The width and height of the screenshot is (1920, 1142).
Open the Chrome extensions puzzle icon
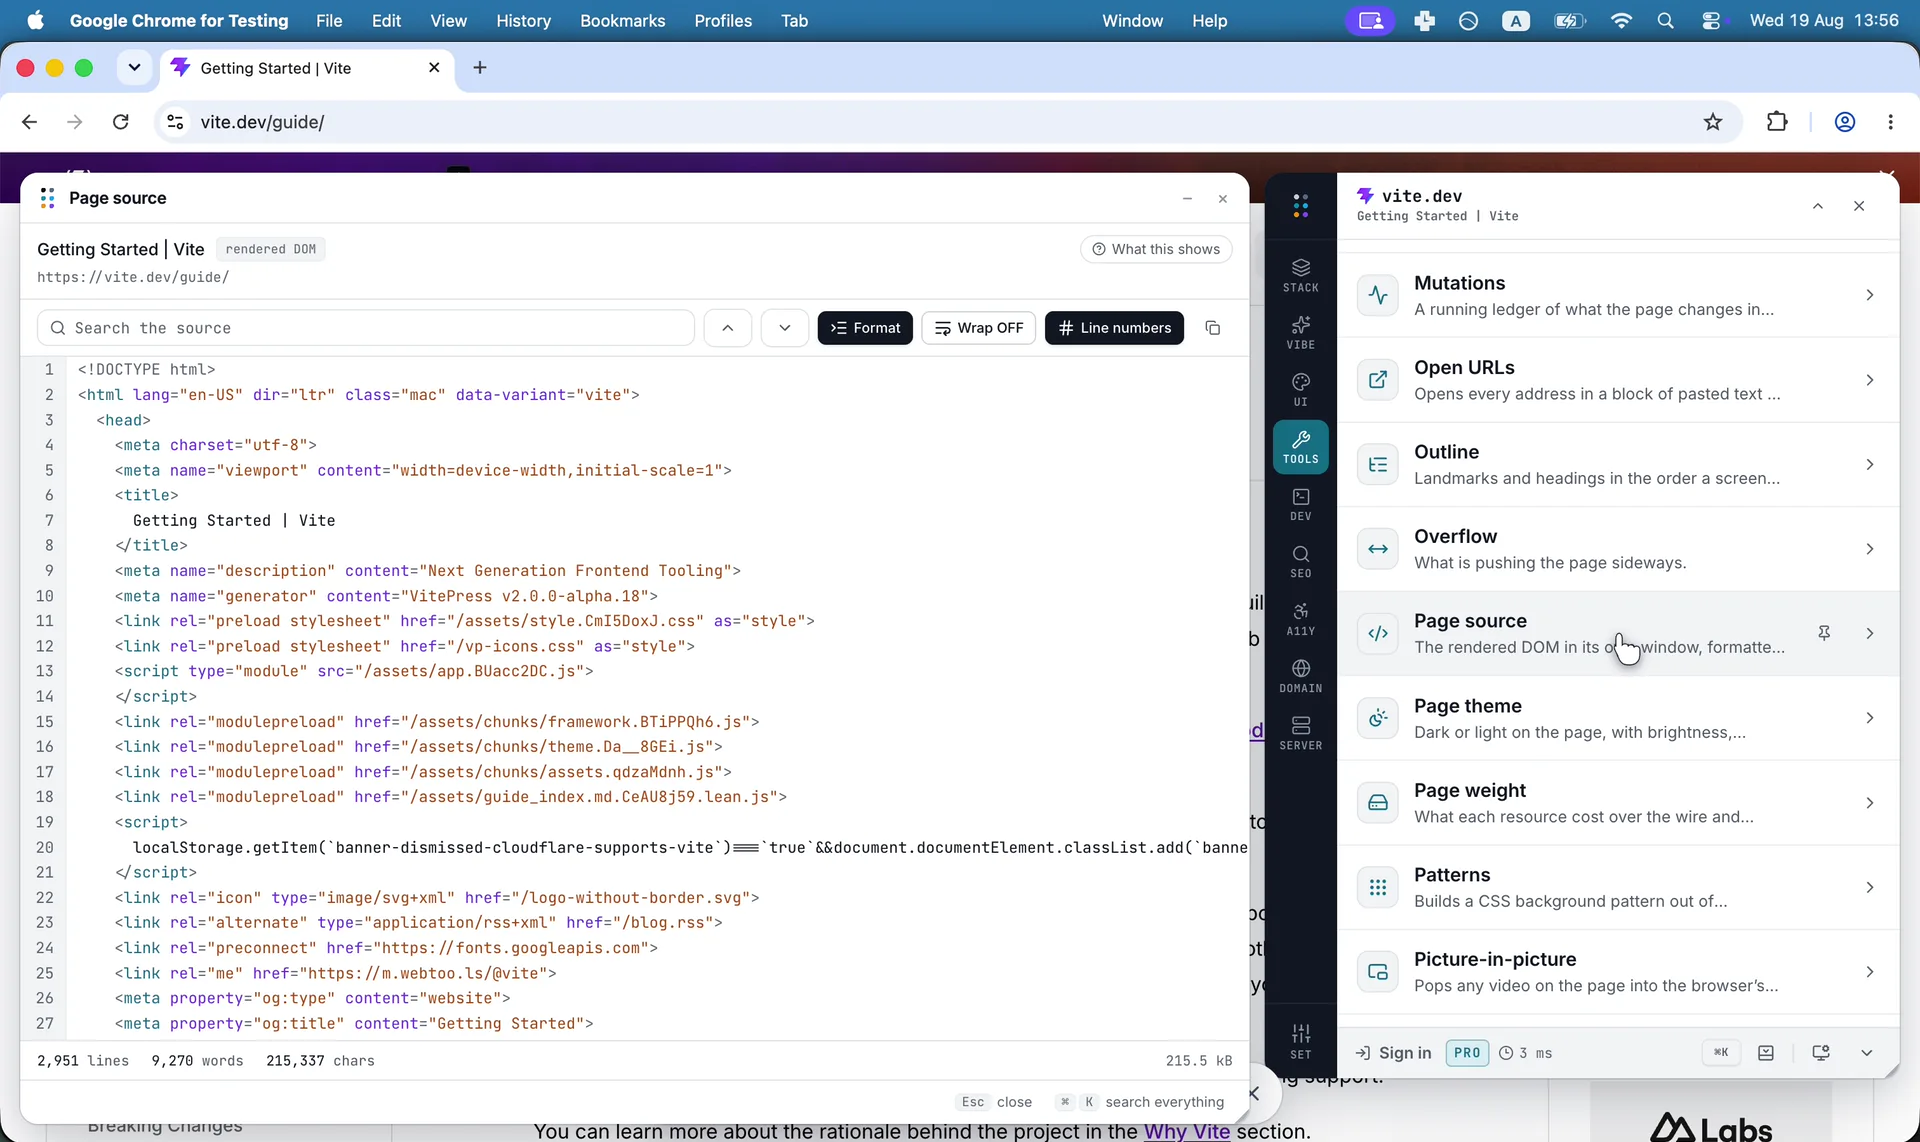[x=1776, y=122]
